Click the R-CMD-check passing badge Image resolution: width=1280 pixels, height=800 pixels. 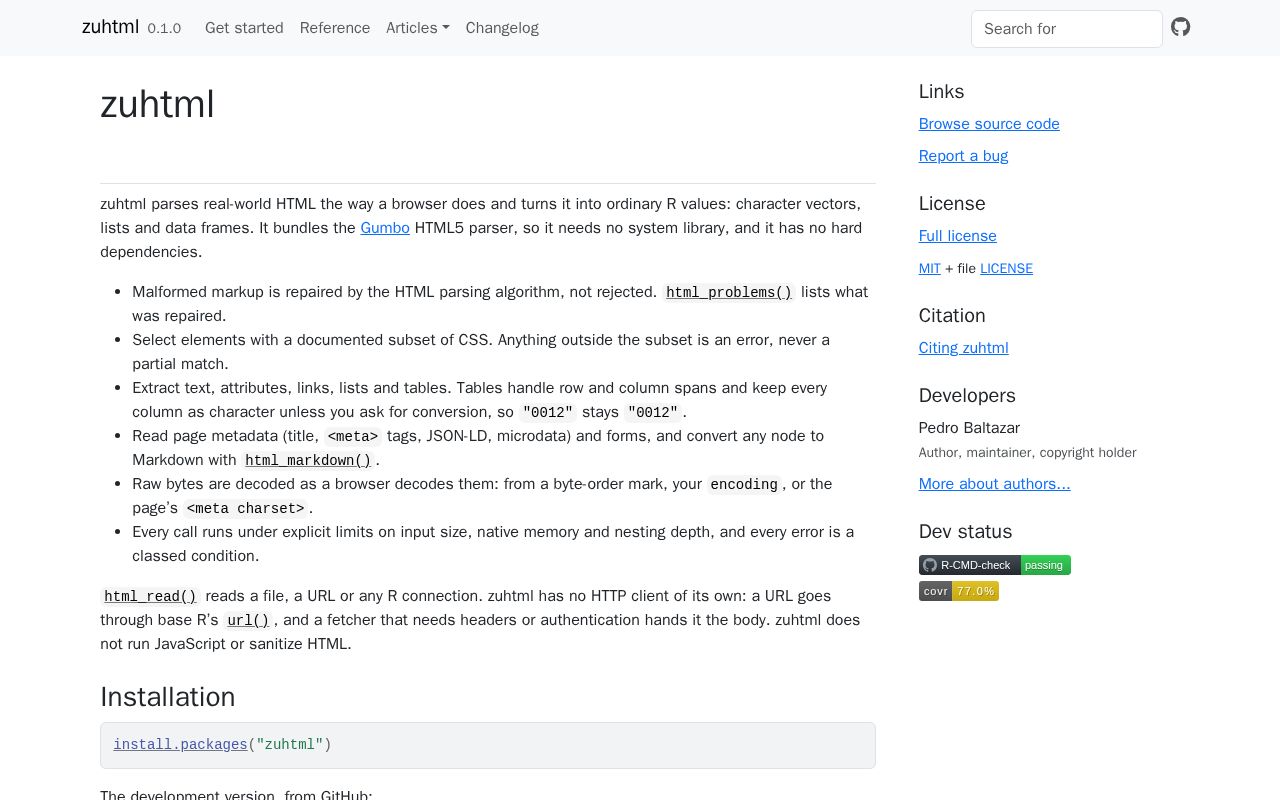tap(995, 565)
